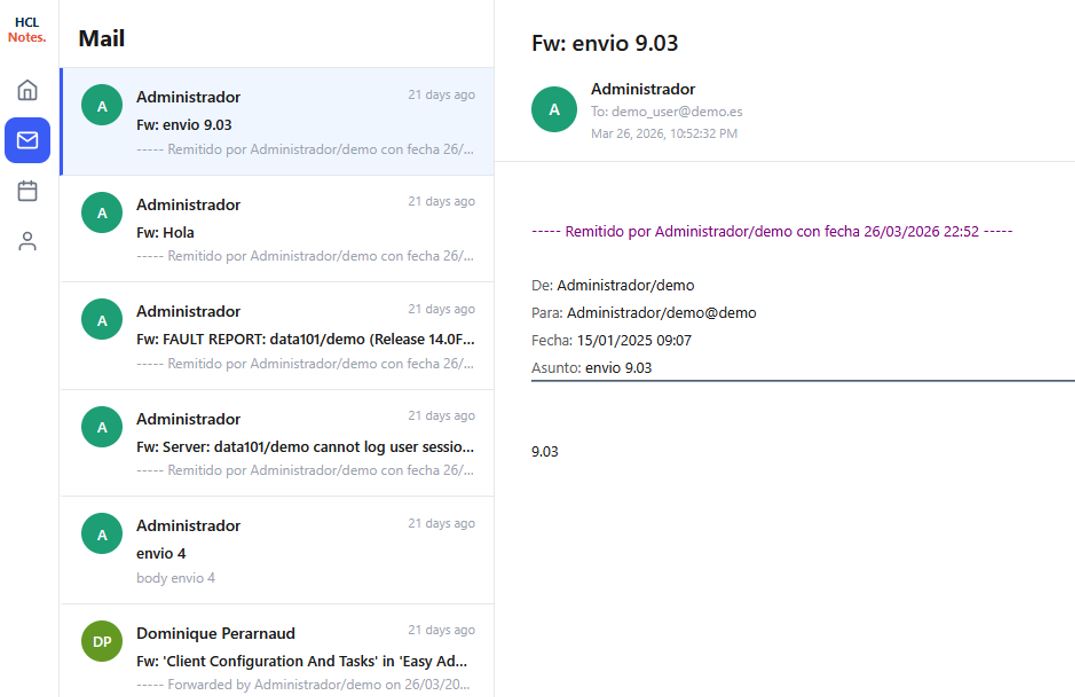Image resolution: width=1075 pixels, height=697 pixels.
Task: Open the Contacts person icon
Action: click(28, 241)
